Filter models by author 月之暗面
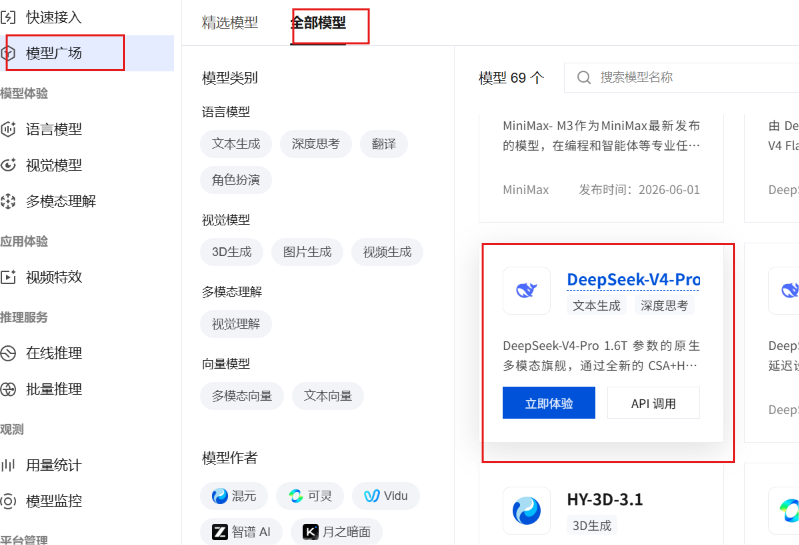 [x=337, y=532]
